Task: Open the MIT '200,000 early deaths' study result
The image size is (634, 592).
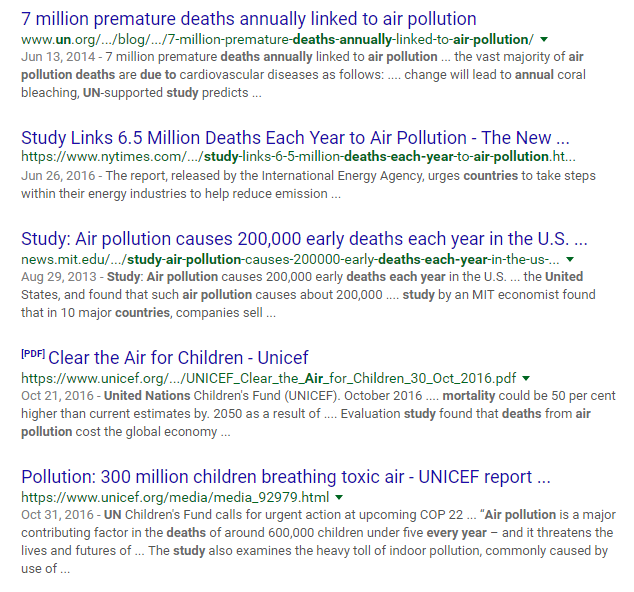Action: point(304,239)
